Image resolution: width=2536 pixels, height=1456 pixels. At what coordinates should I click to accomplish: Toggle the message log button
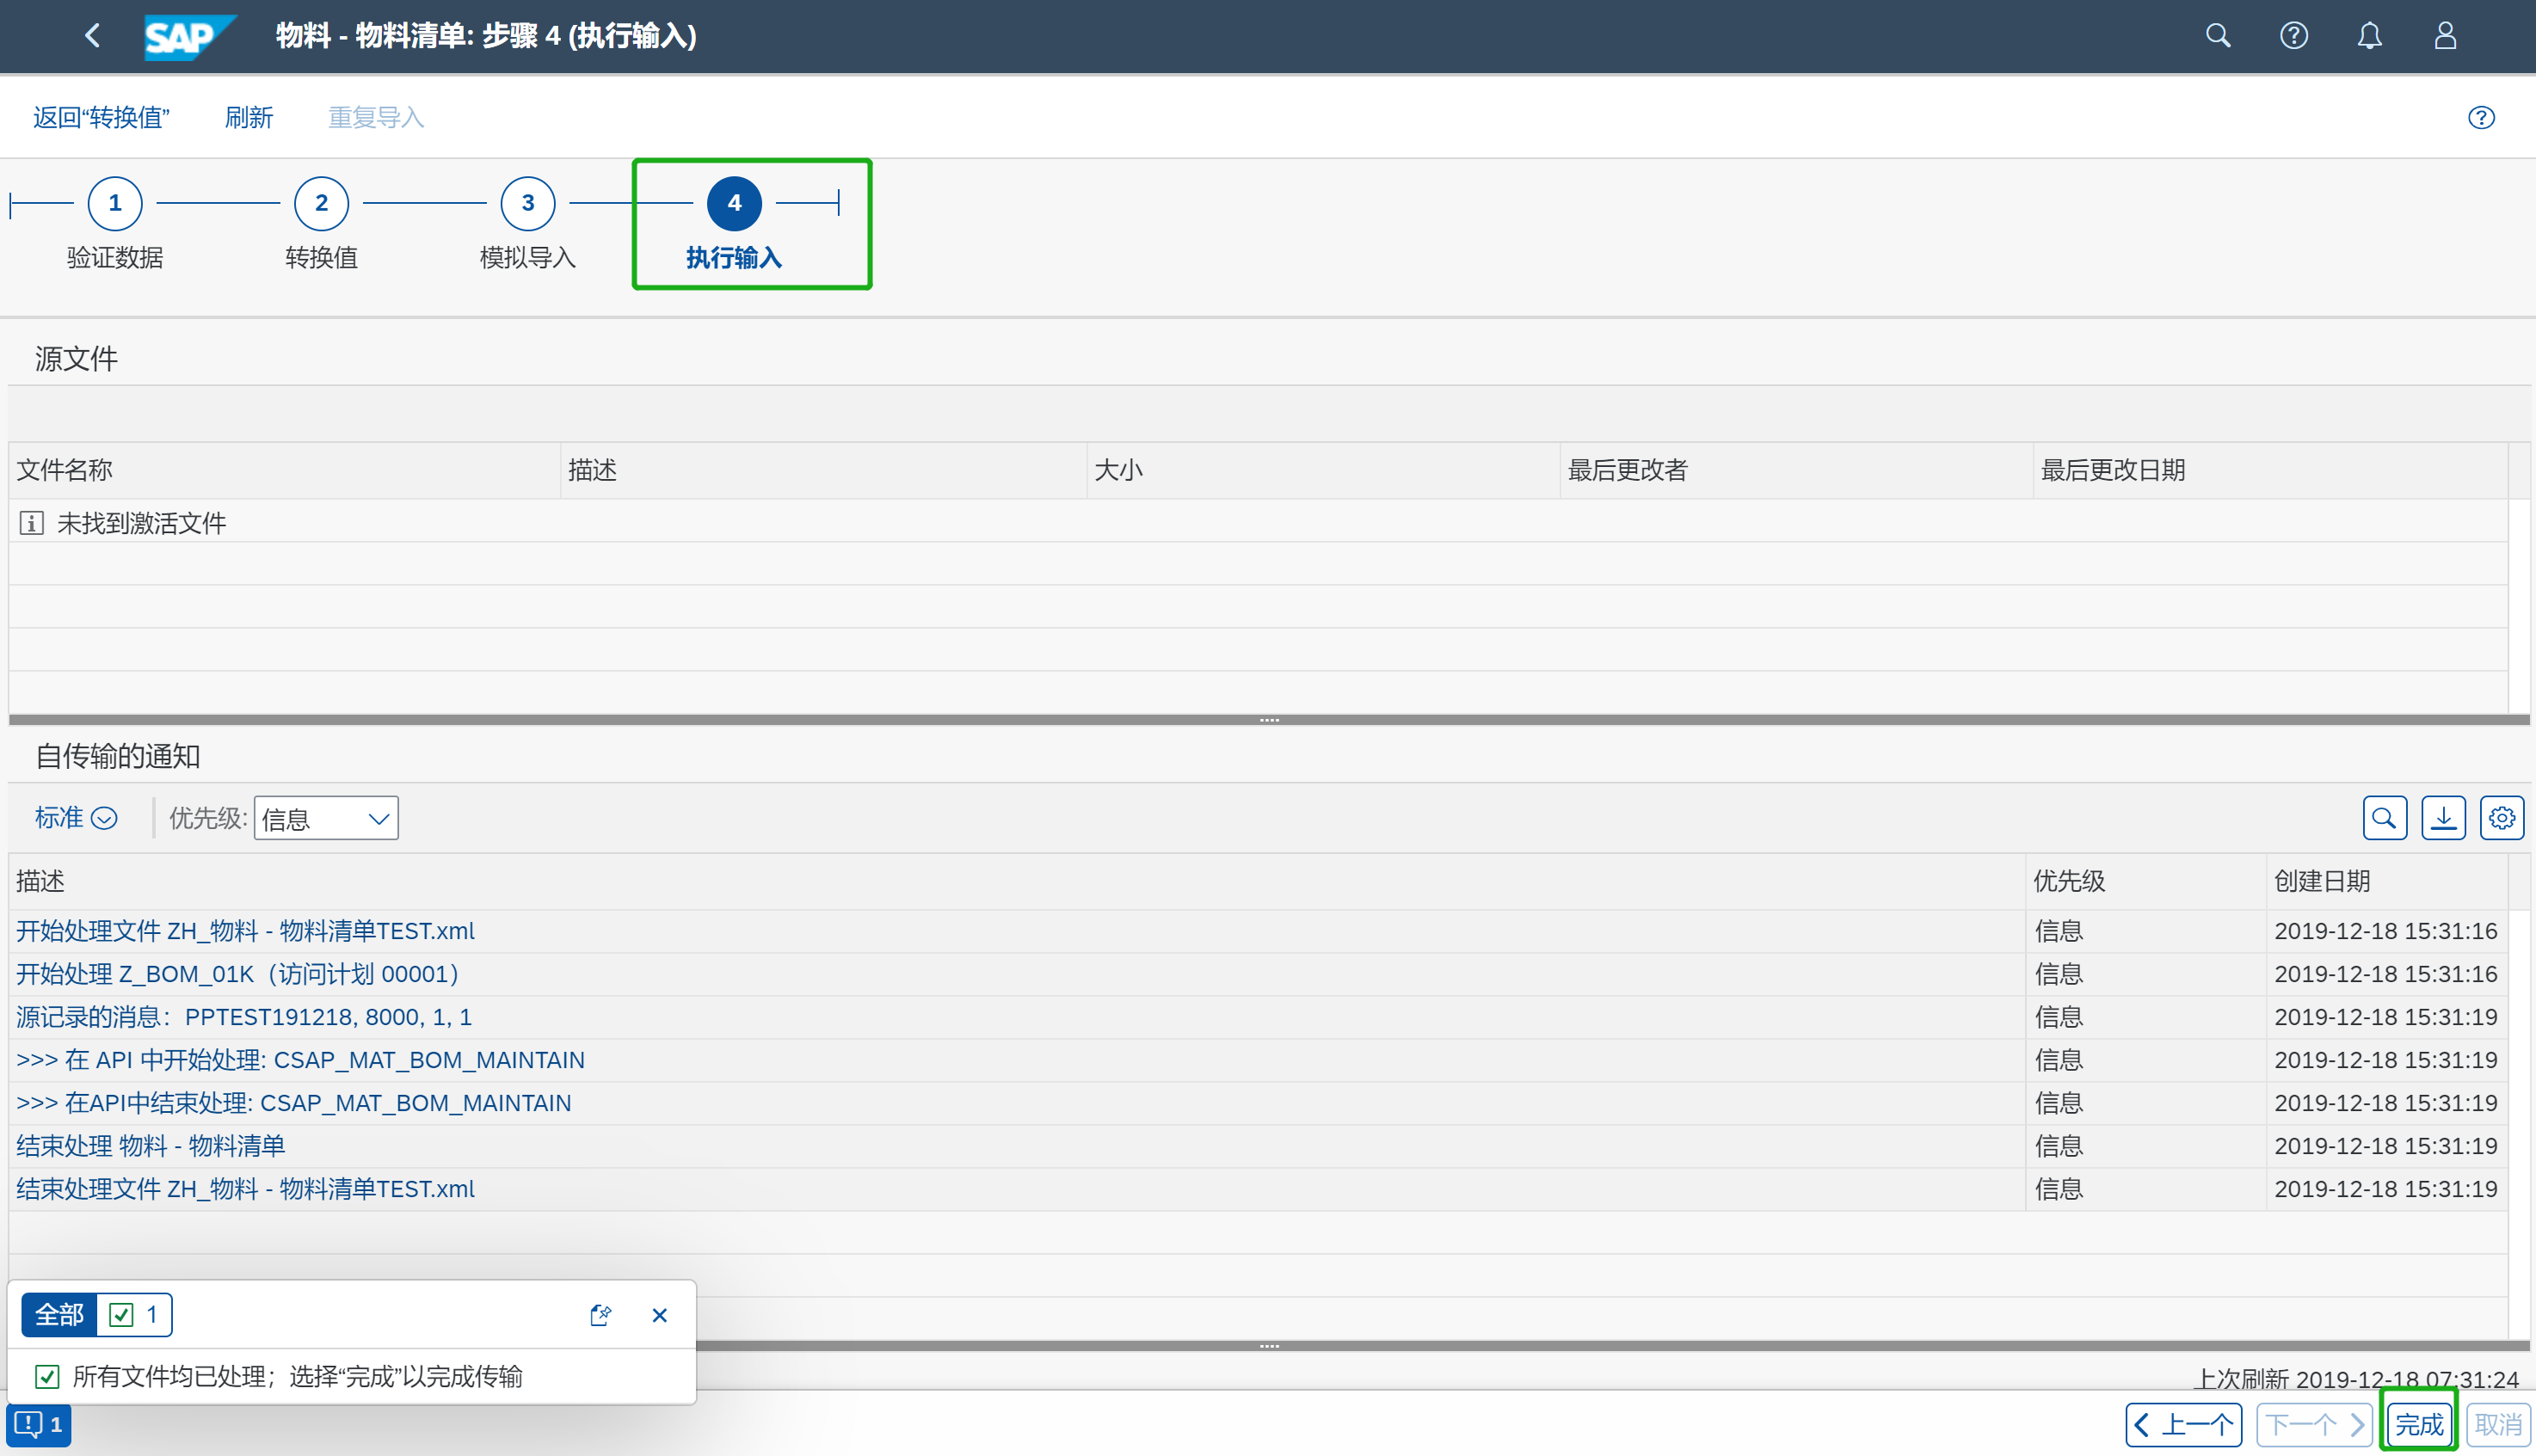tap(39, 1423)
